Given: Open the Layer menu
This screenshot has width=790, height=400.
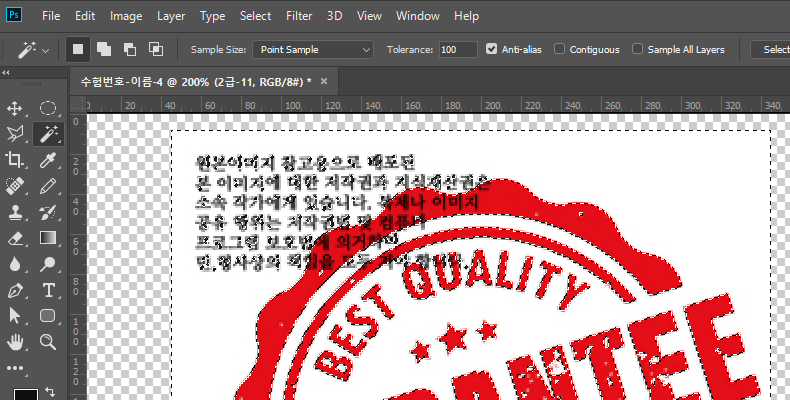Looking at the screenshot, I should (171, 16).
